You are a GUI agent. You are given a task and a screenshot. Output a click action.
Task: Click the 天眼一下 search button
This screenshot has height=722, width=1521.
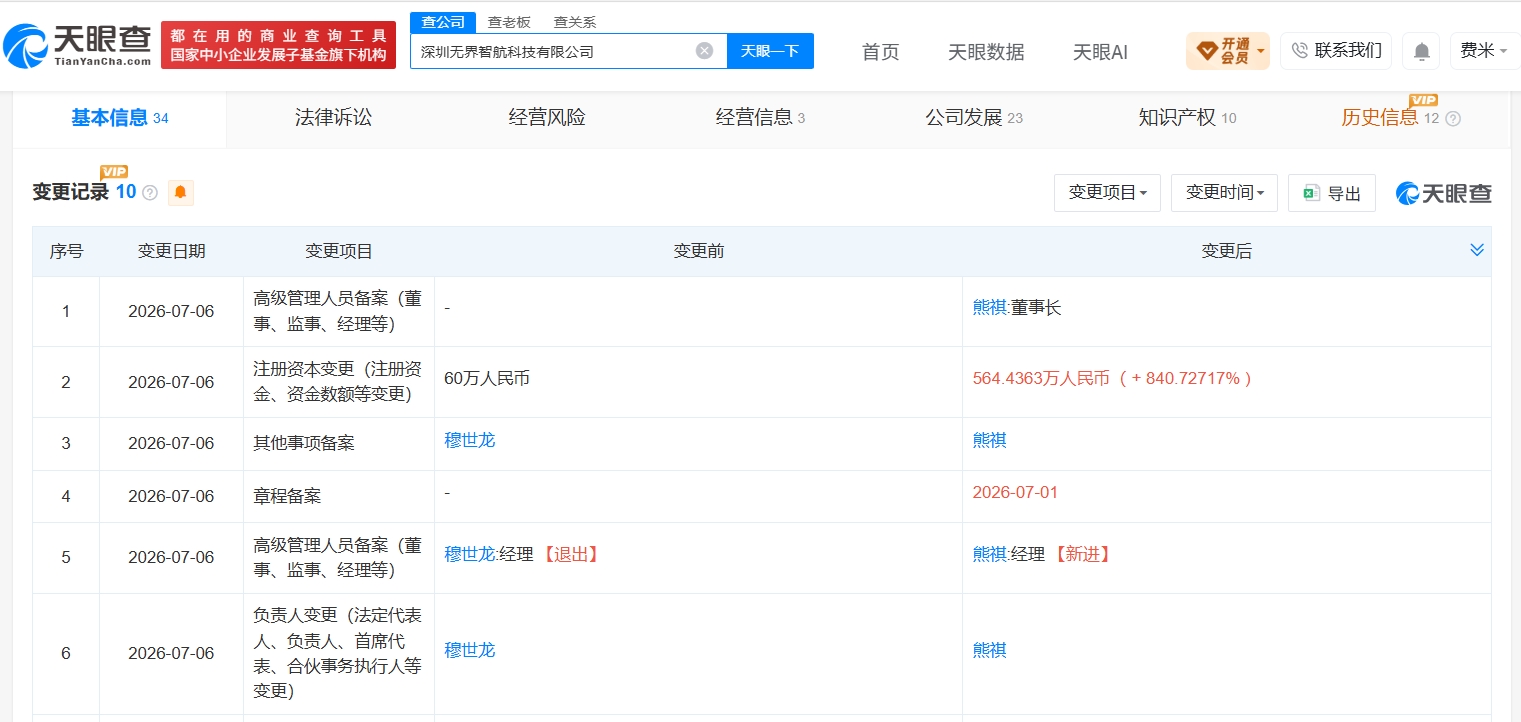coord(770,51)
